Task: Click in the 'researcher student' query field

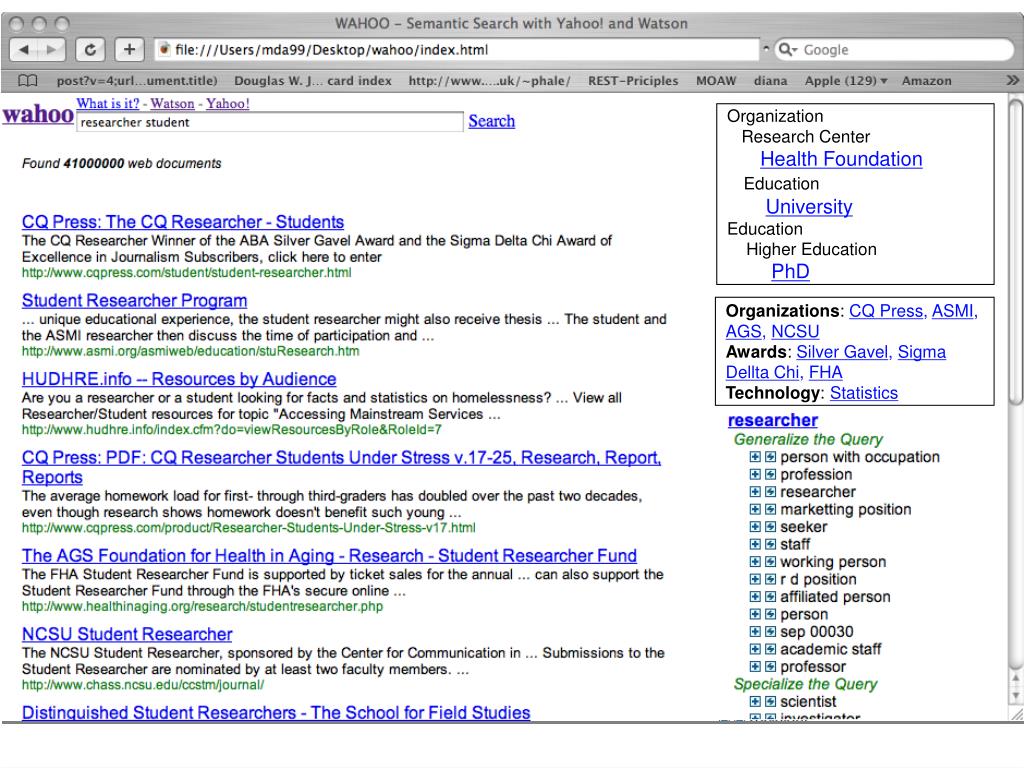Action: [270, 122]
